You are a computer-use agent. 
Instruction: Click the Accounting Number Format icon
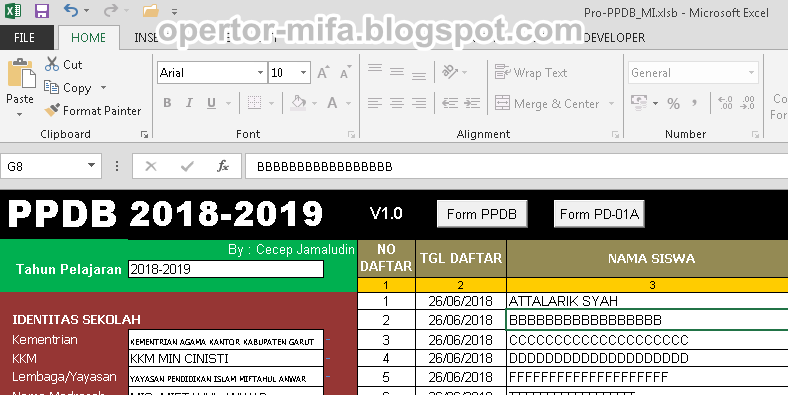(x=639, y=103)
